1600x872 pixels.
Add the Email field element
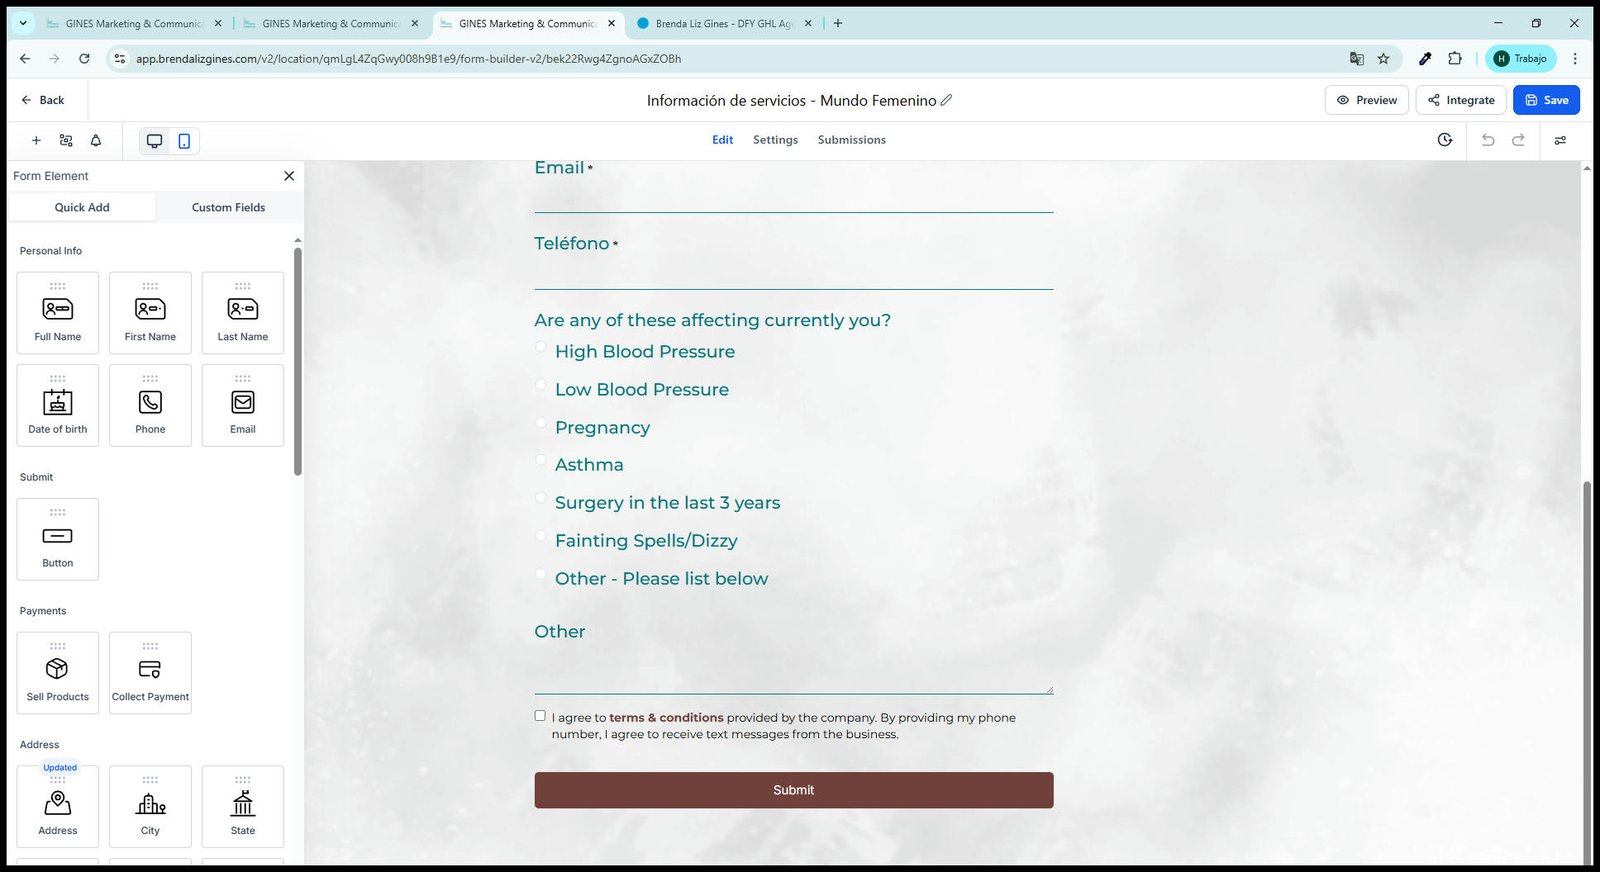(x=243, y=405)
